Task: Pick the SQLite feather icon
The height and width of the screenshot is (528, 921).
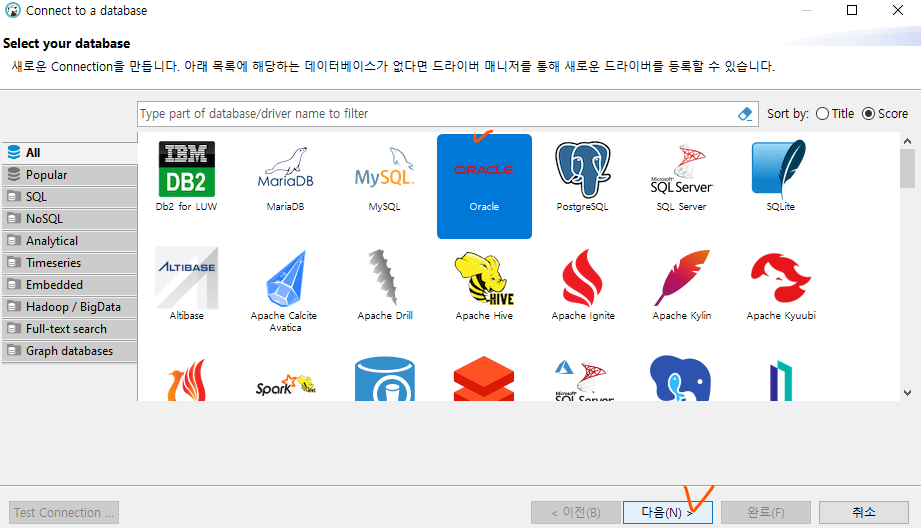Action: (x=780, y=168)
